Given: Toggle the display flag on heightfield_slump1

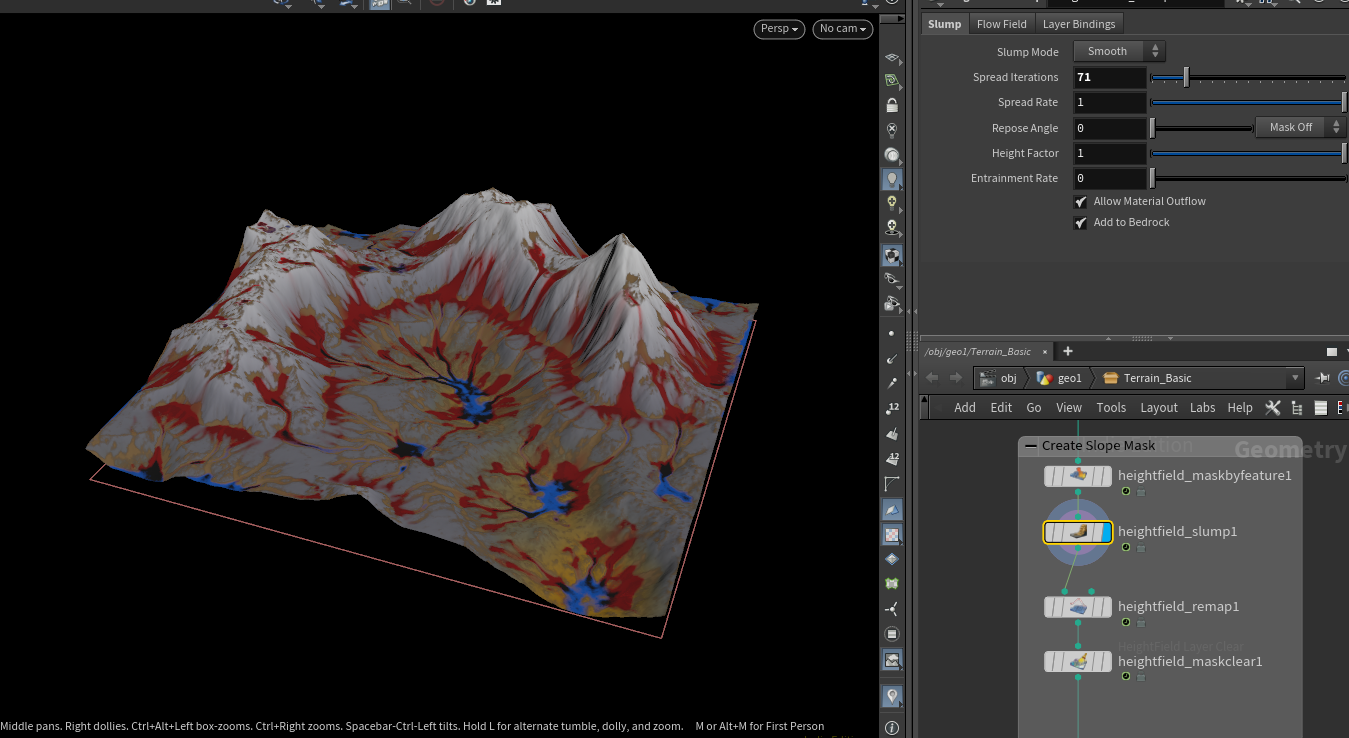Looking at the screenshot, I should click(x=1103, y=532).
